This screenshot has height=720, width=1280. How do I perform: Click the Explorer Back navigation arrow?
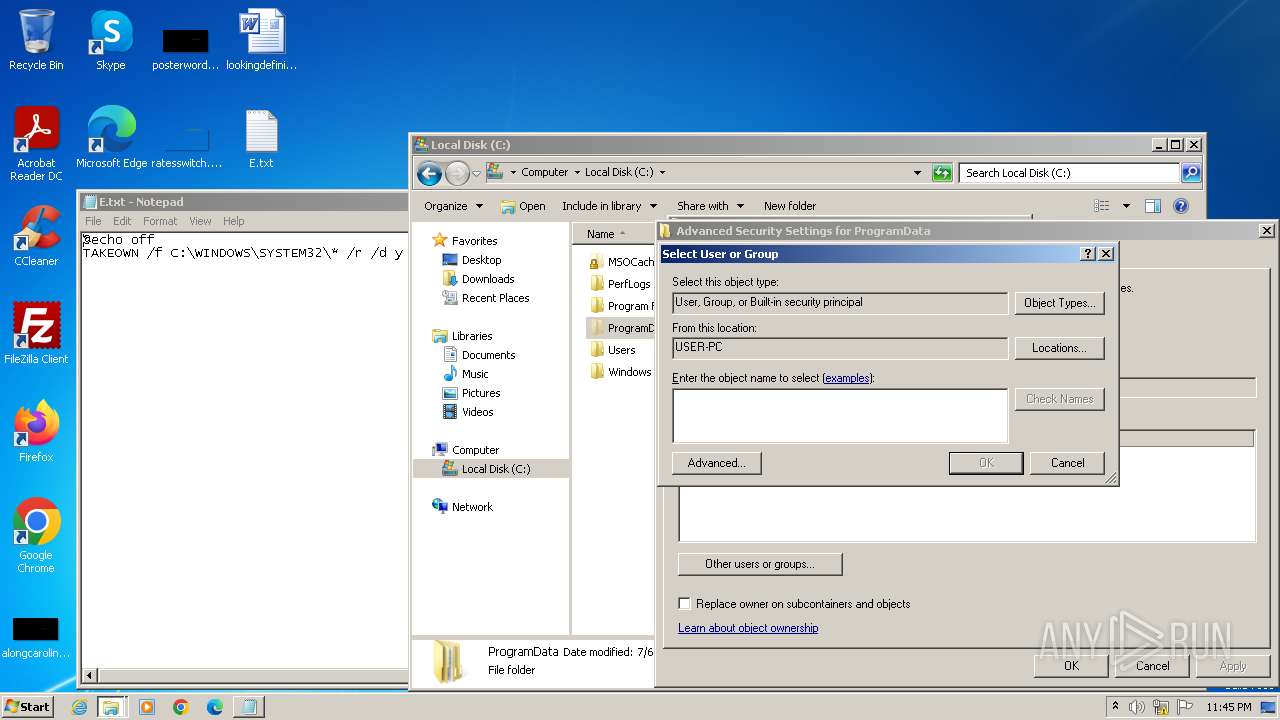tap(429, 173)
